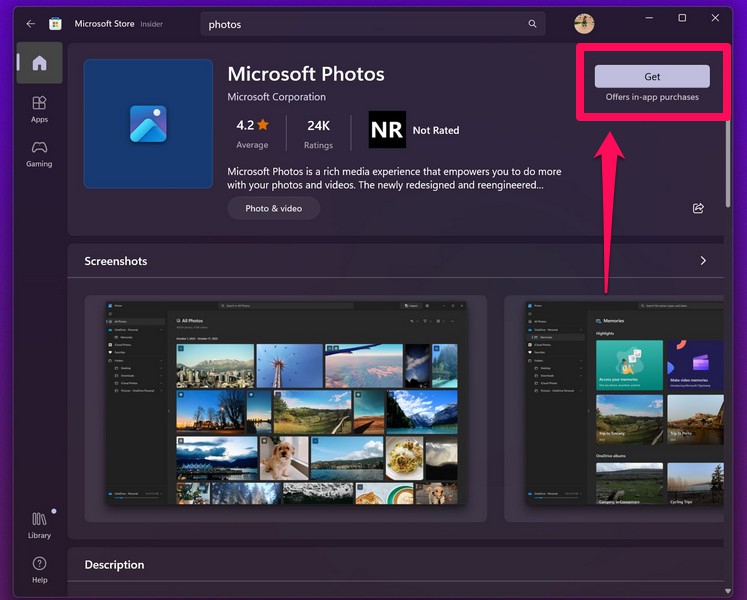Click the NR Not Rated badge
The image size is (747, 600).
414,130
